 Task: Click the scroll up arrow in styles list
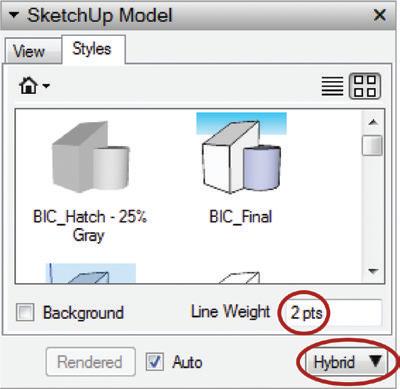tap(373, 122)
